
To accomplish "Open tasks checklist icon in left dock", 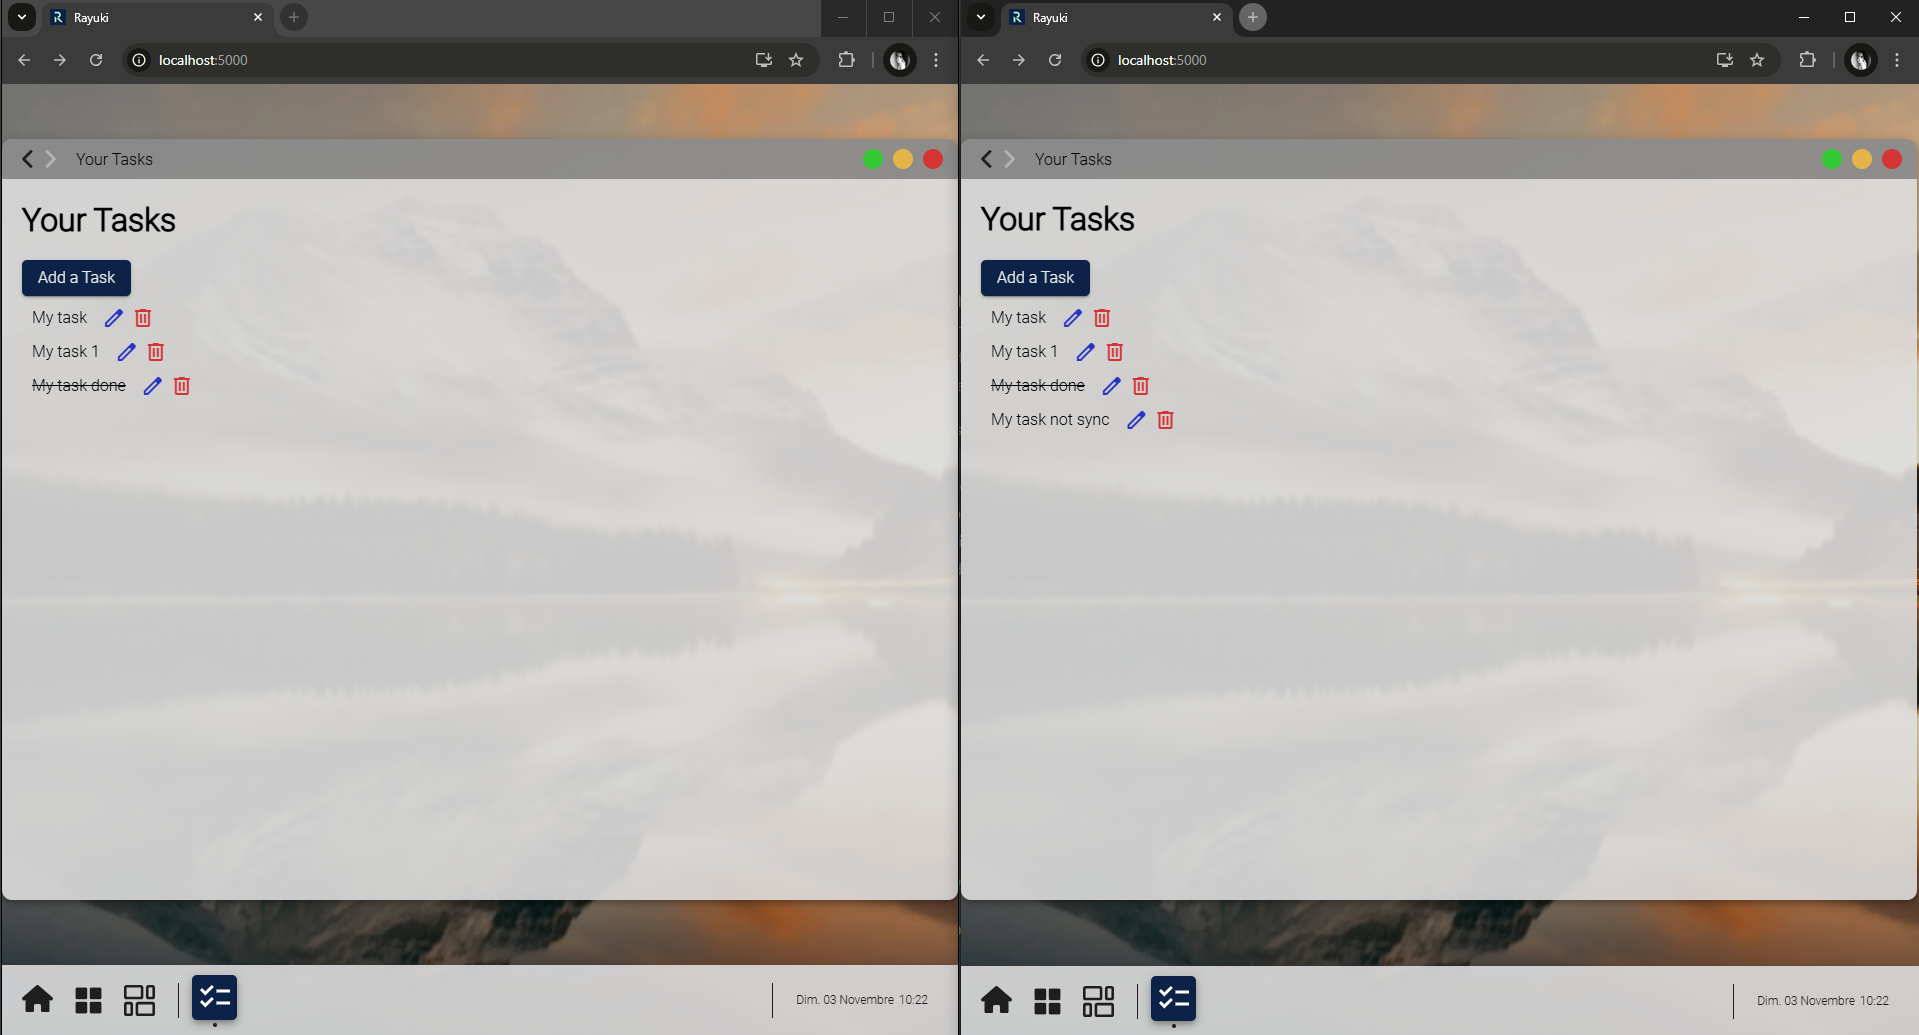I will [x=214, y=998].
